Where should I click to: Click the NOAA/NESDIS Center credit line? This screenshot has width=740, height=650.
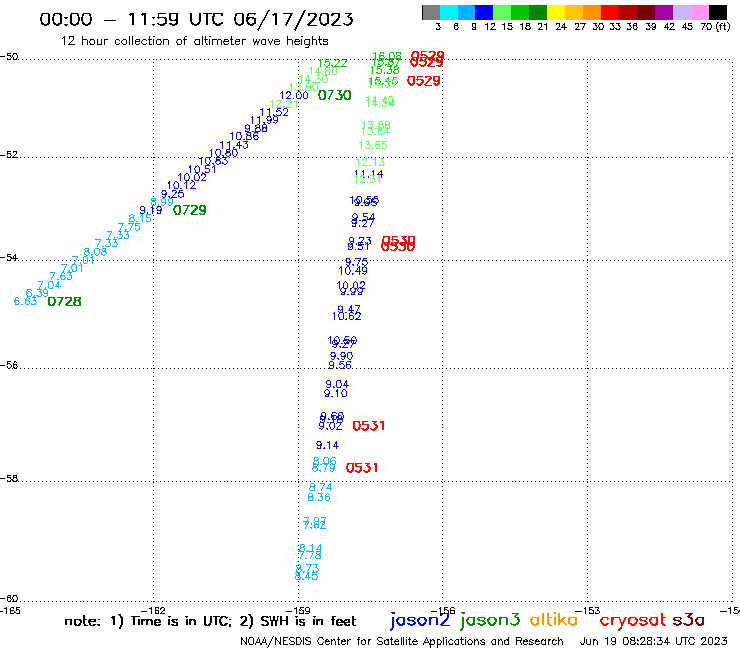click(x=402, y=642)
